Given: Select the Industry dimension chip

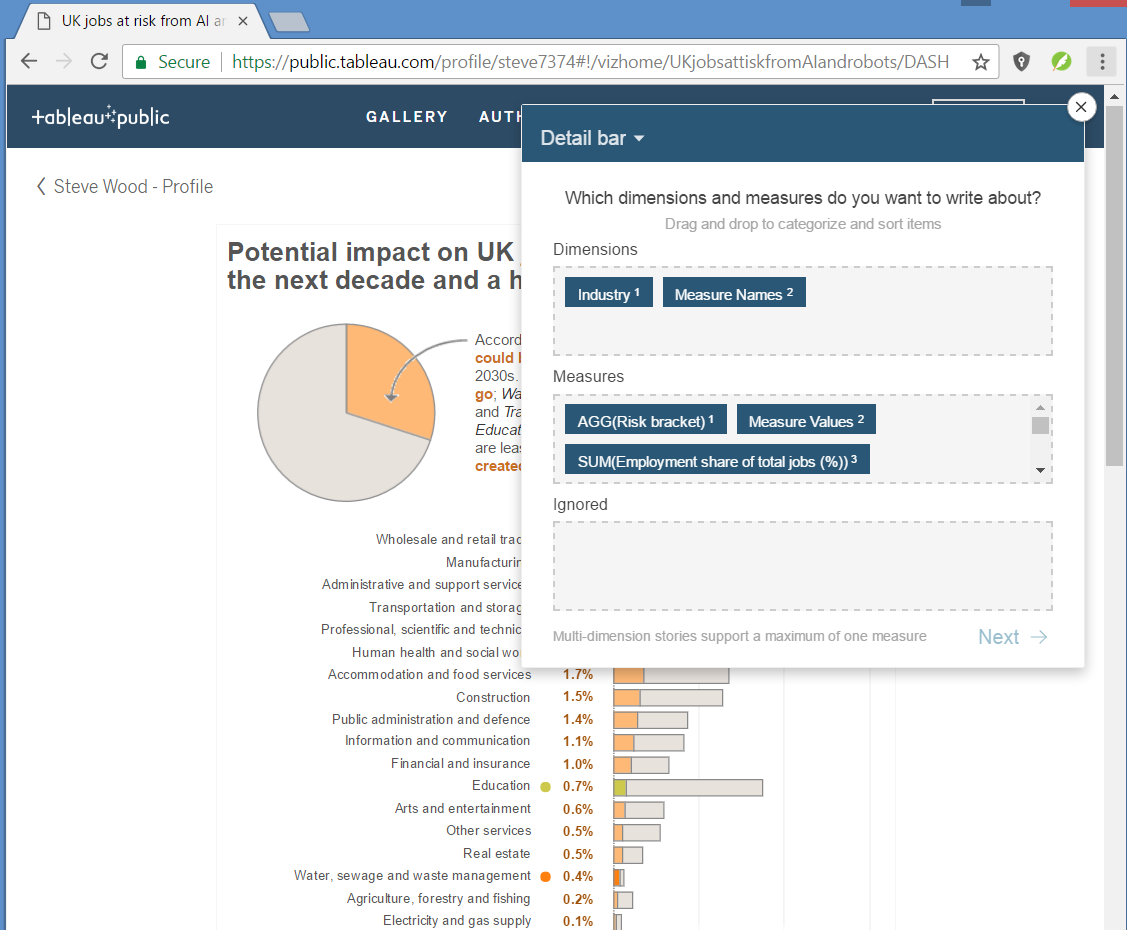Looking at the screenshot, I should (608, 294).
